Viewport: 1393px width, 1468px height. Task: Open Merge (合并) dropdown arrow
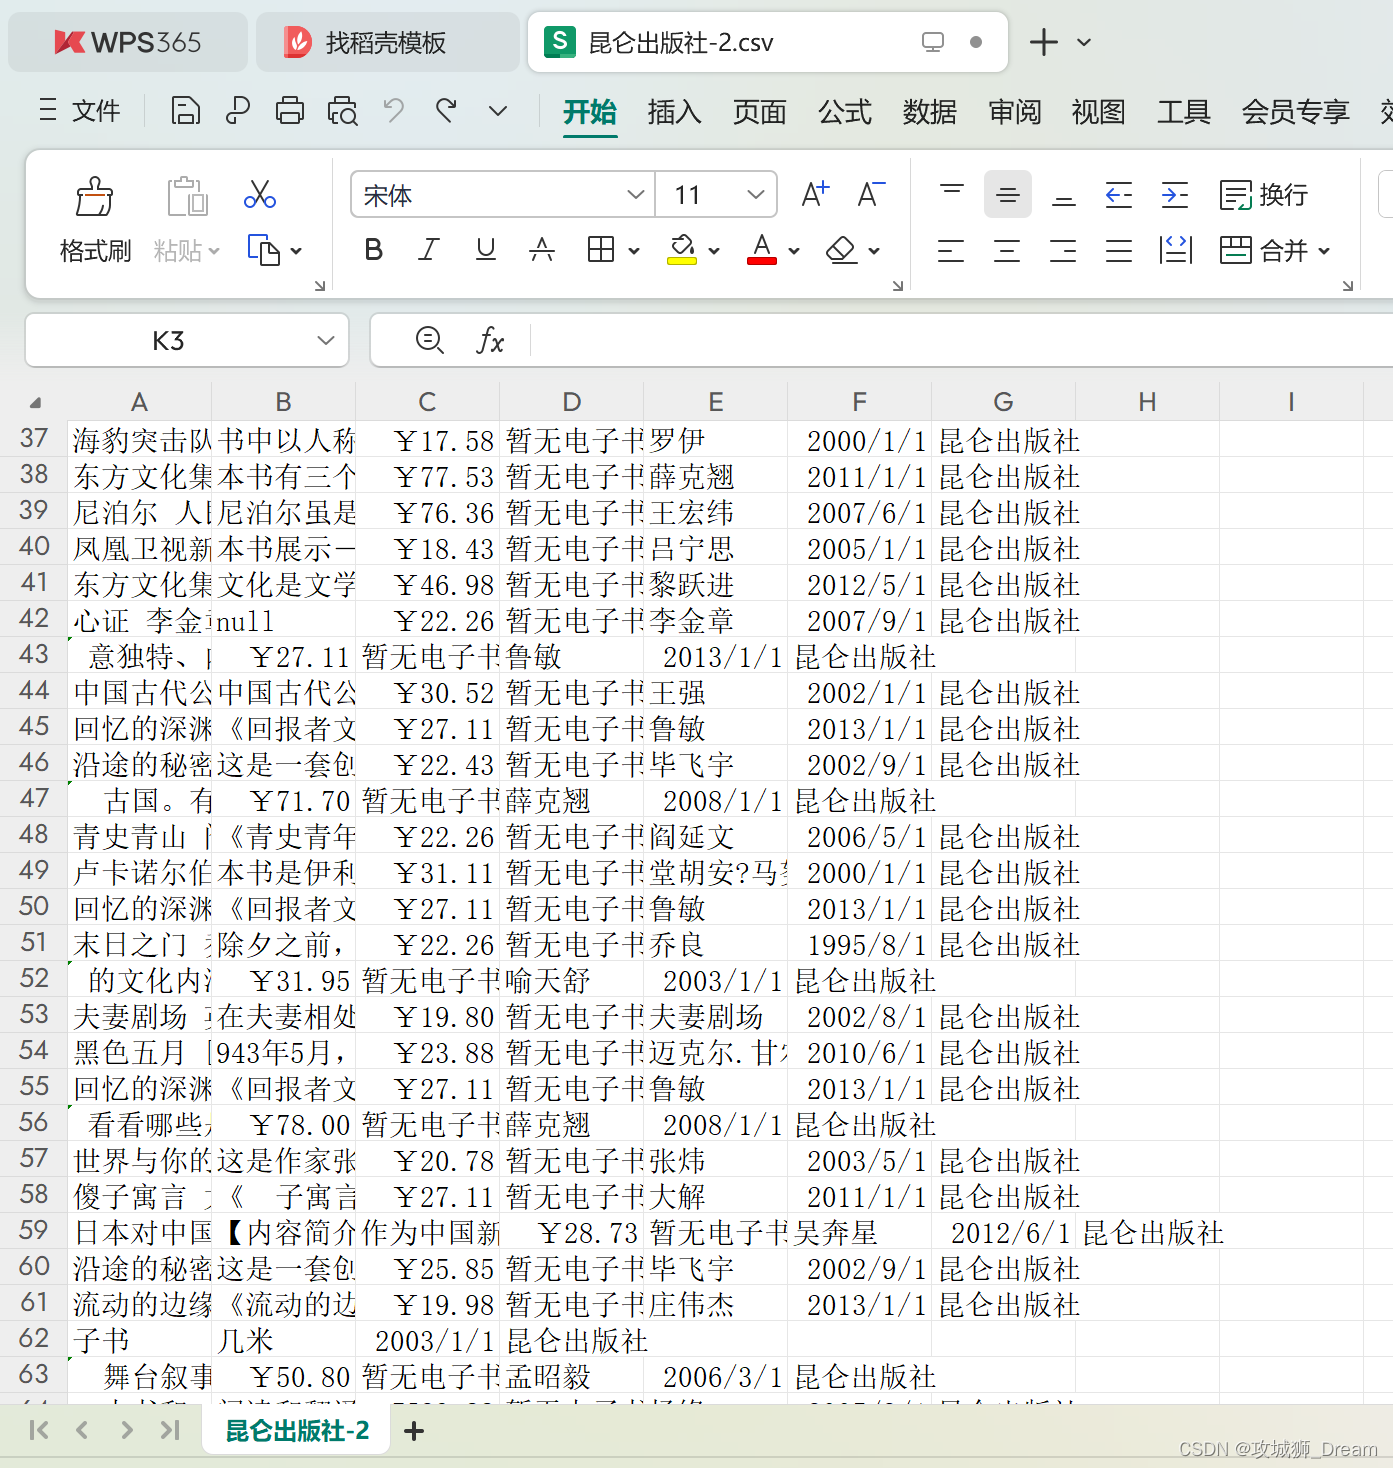coord(1324,251)
